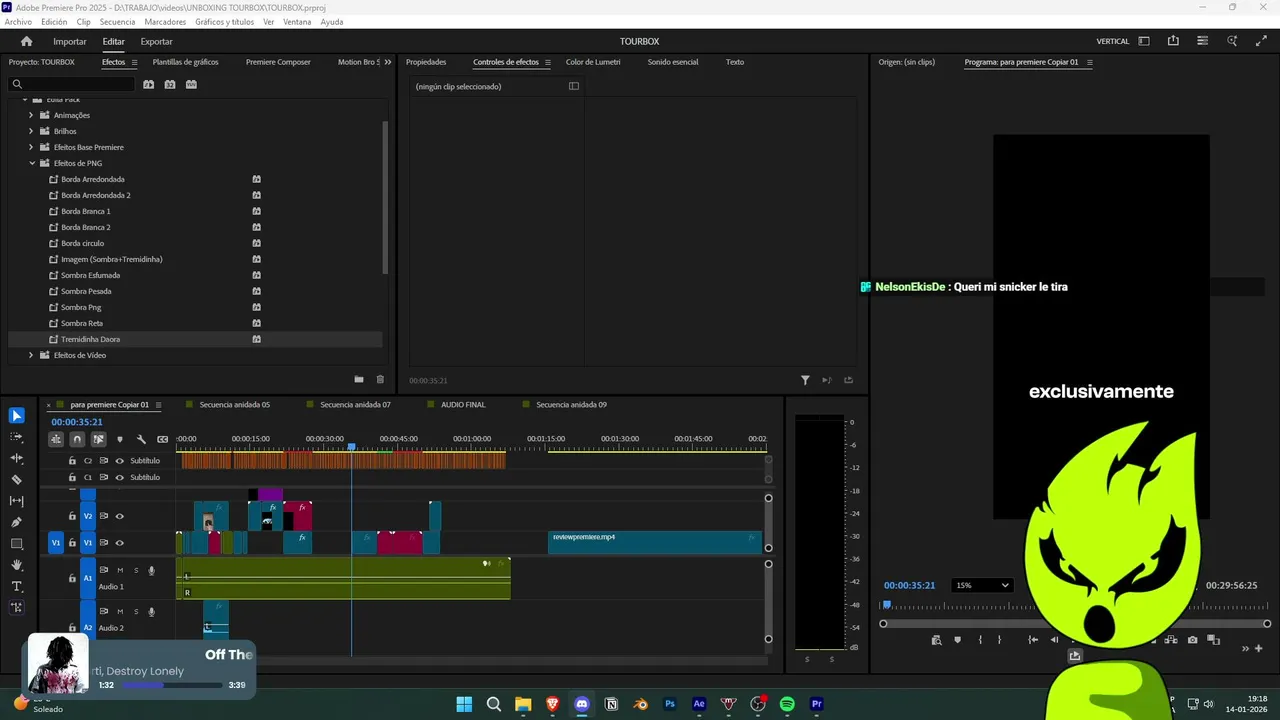Expand the Efeitos de Vídeo folder
Screen dimensions: 1280x720
coord(31,355)
